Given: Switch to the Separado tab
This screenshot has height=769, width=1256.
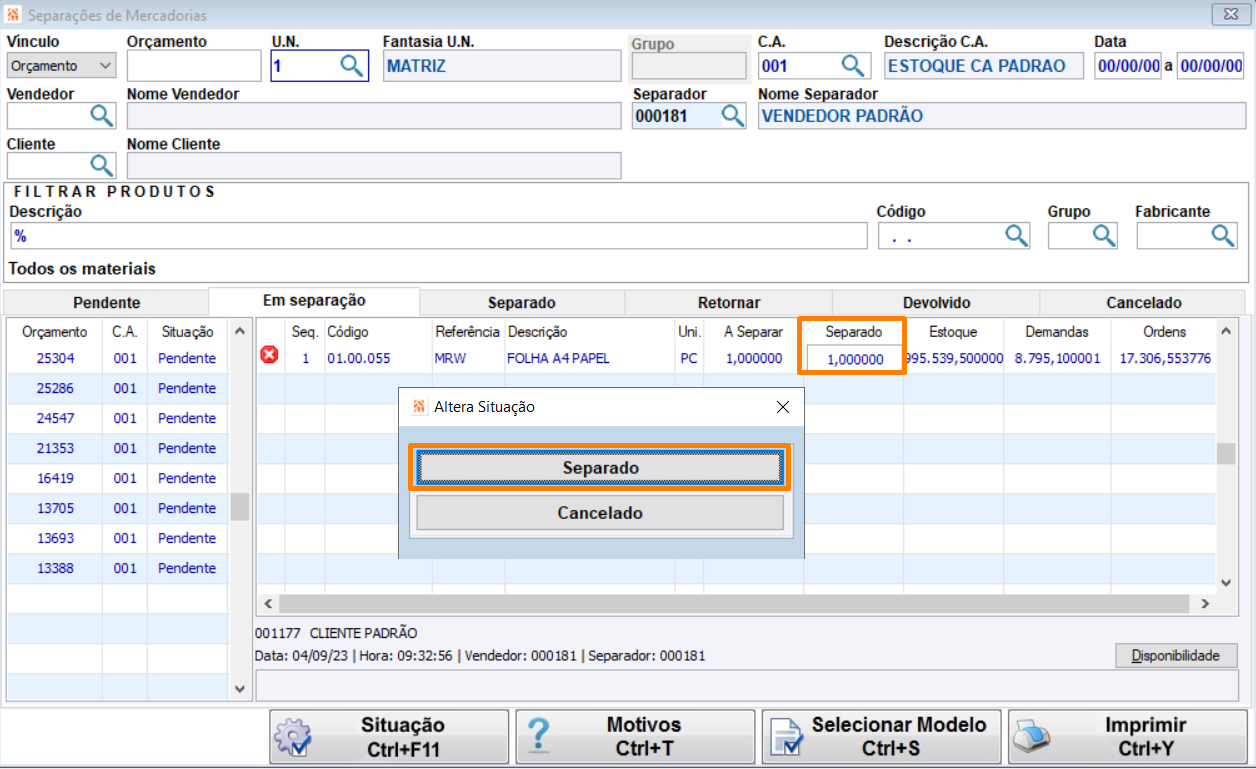Looking at the screenshot, I should [x=522, y=302].
